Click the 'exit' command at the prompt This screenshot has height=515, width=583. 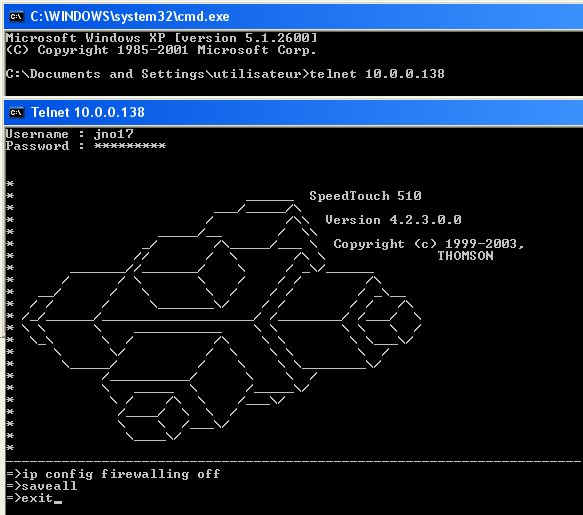click(37, 498)
